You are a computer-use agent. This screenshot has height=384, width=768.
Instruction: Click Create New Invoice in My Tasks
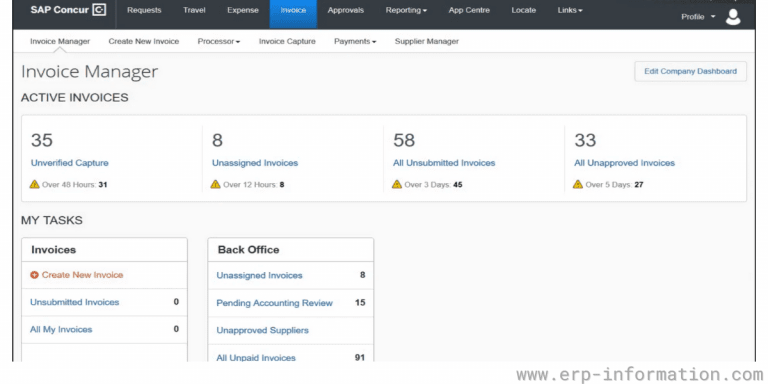[x=82, y=275]
